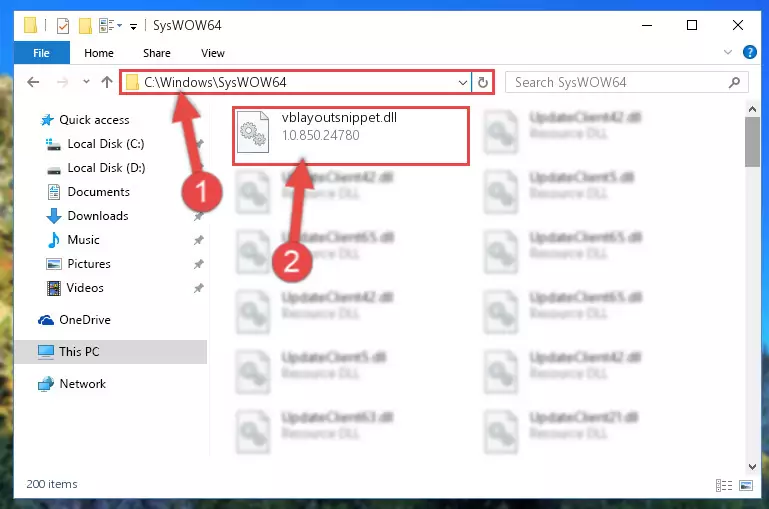Image resolution: width=769 pixels, height=509 pixels.
Task: Minimize the SysWOW64 window
Action: [x=647, y=25]
